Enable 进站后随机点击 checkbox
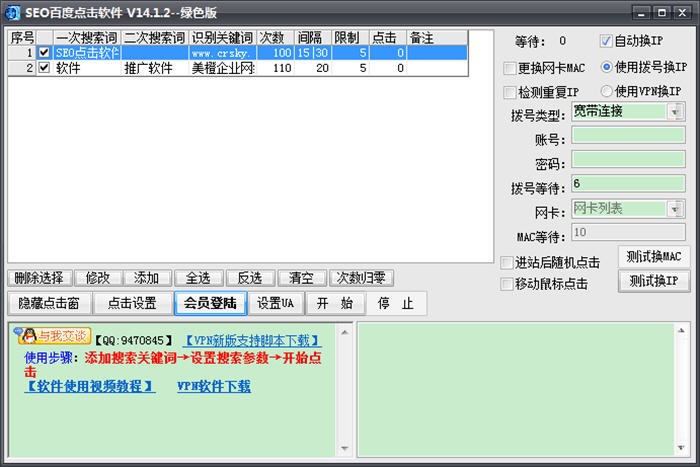Viewport: 700px width, 467px height. 507,263
